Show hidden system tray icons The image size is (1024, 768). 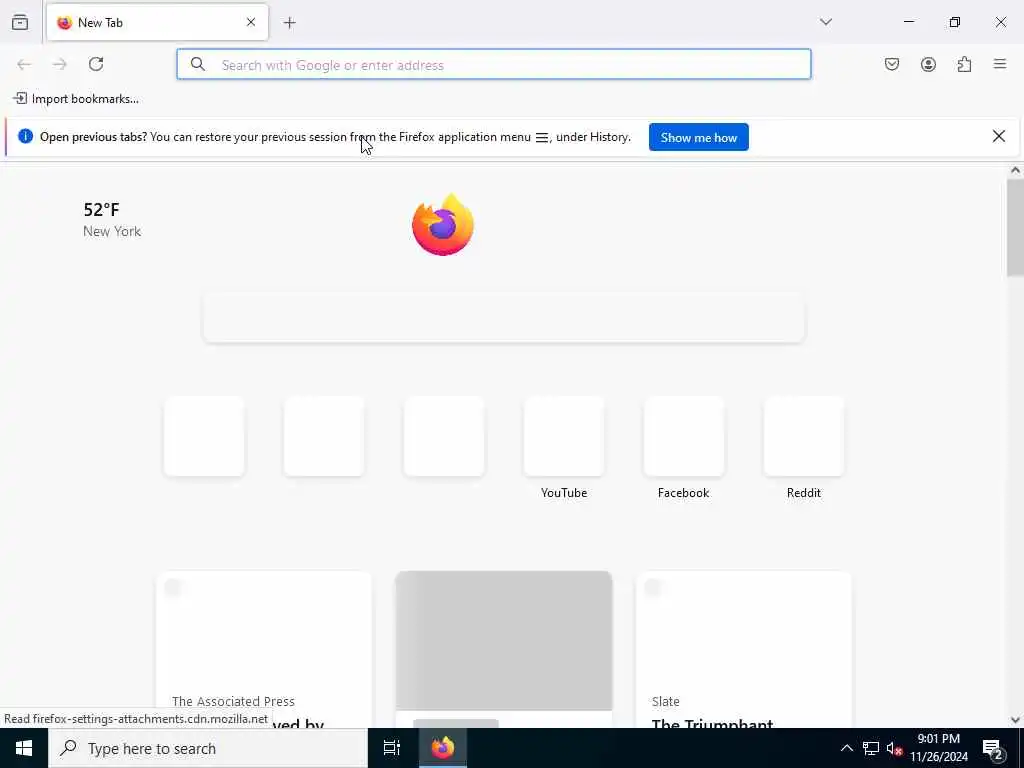tap(846, 748)
